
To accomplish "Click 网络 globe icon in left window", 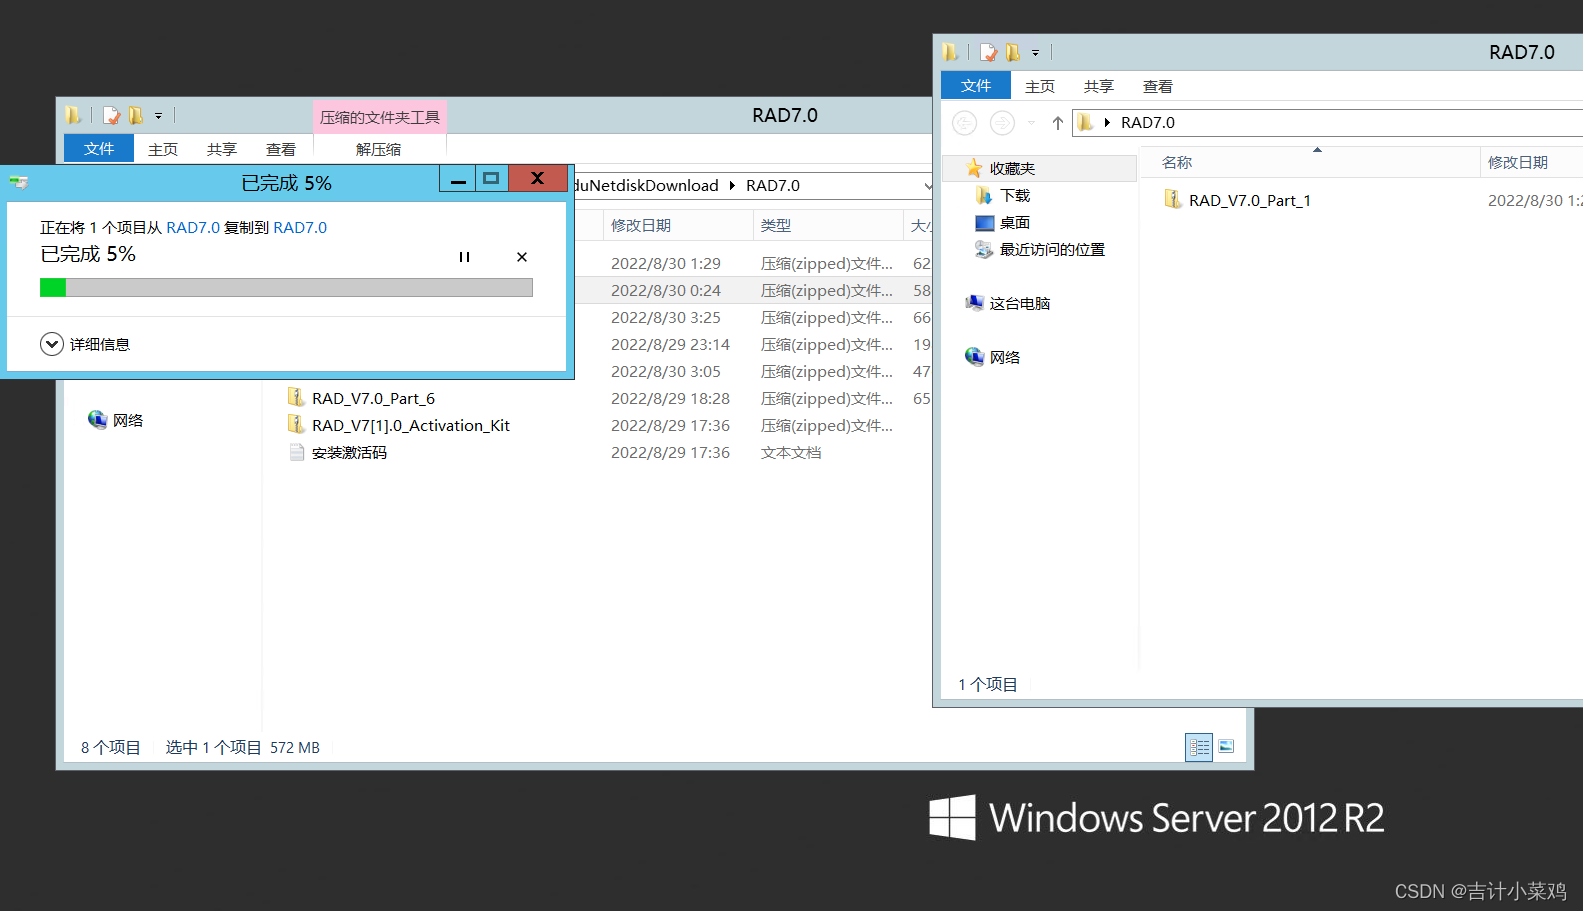I will coord(97,420).
